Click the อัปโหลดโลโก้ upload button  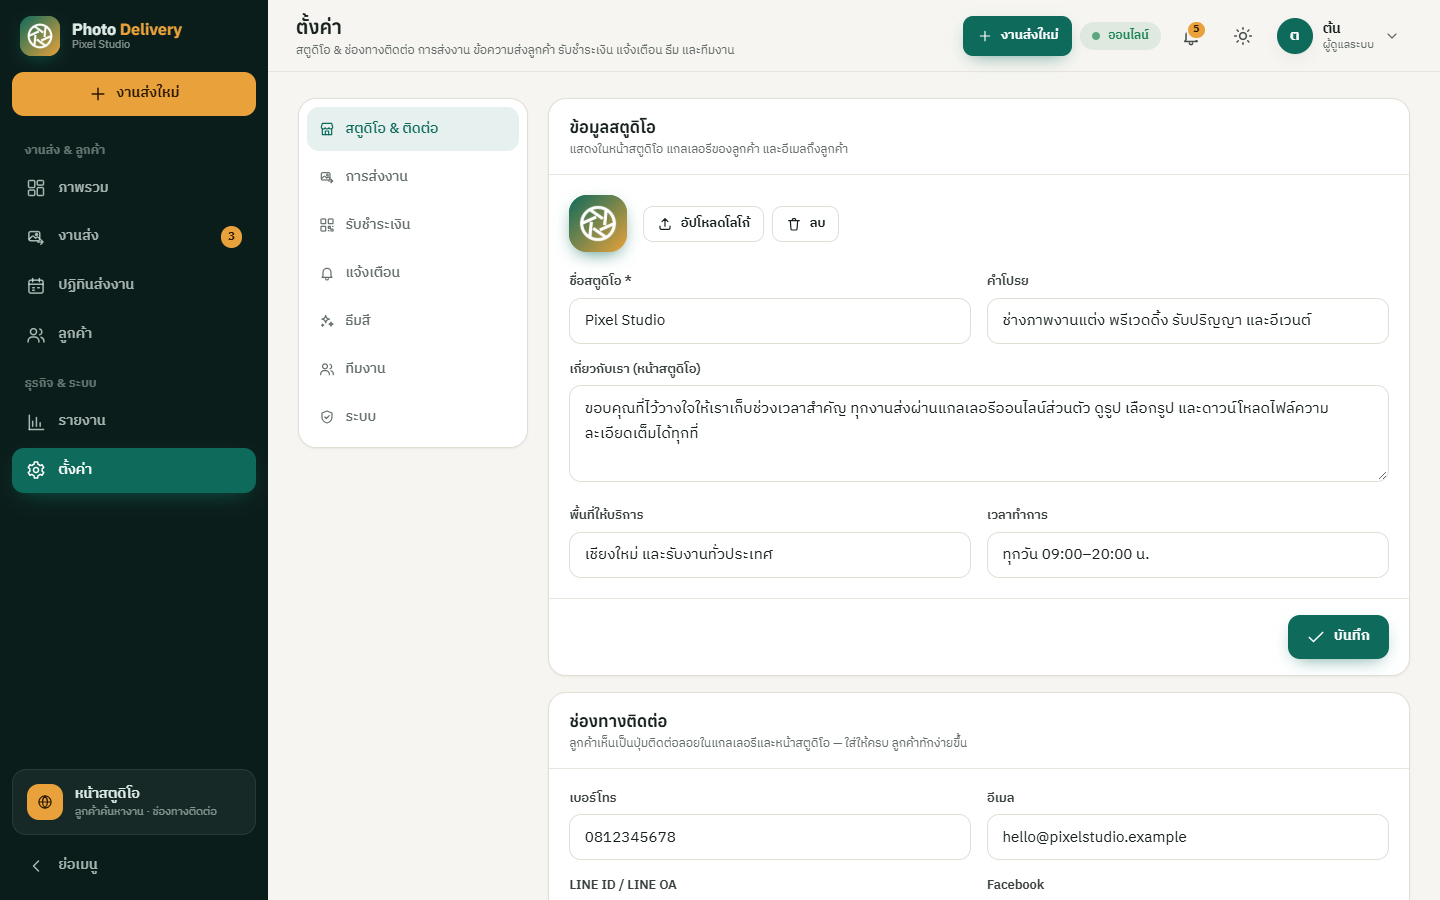703,224
